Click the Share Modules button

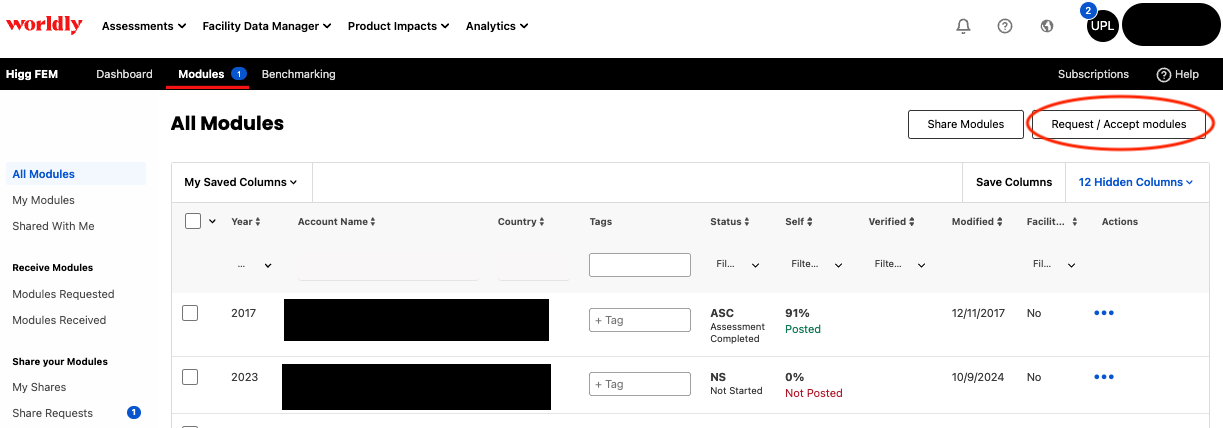coord(965,124)
